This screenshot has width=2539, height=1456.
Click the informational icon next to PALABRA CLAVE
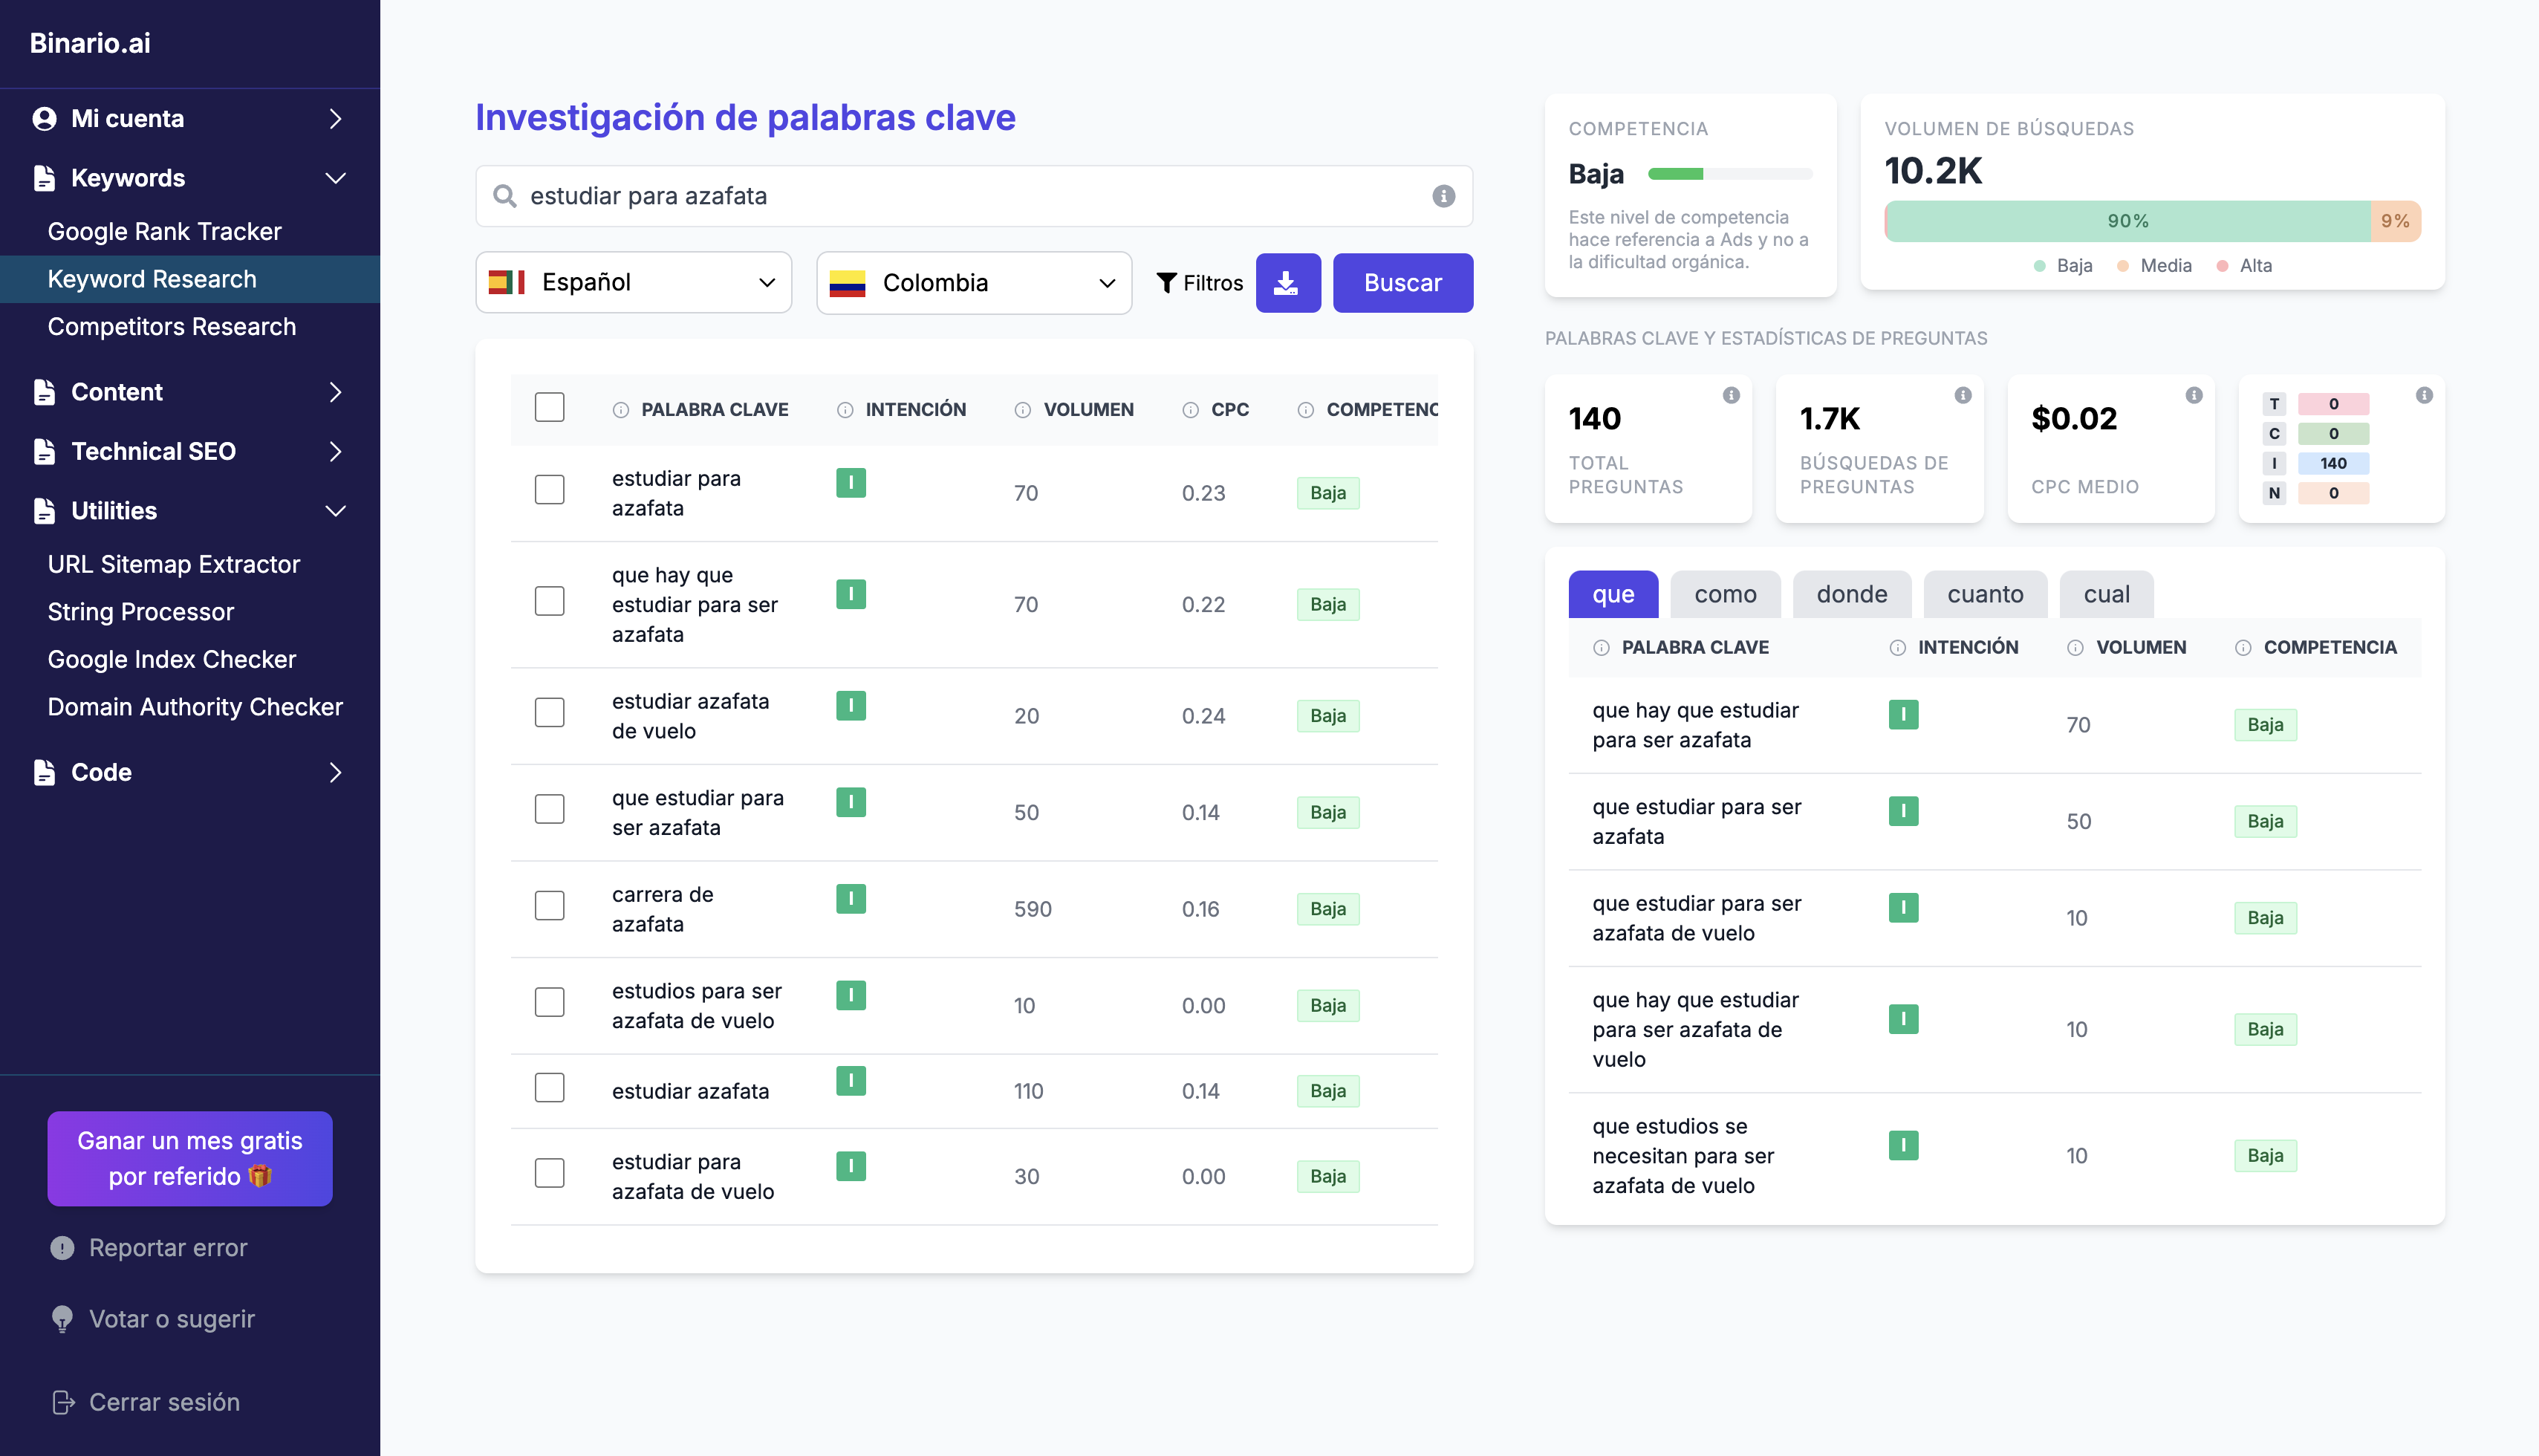(621, 410)
